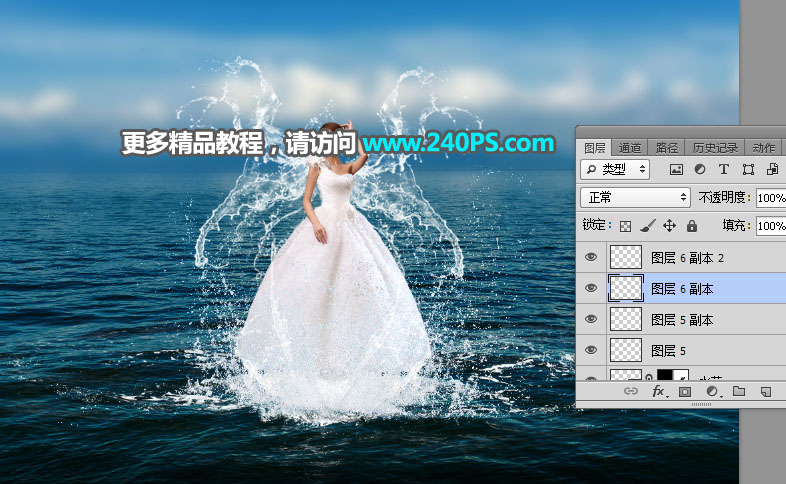Image resolution: width=786 pixels, height=484 pixels.
Task: Select layer name 图层 6 副本 2
Action: point(687,258)
